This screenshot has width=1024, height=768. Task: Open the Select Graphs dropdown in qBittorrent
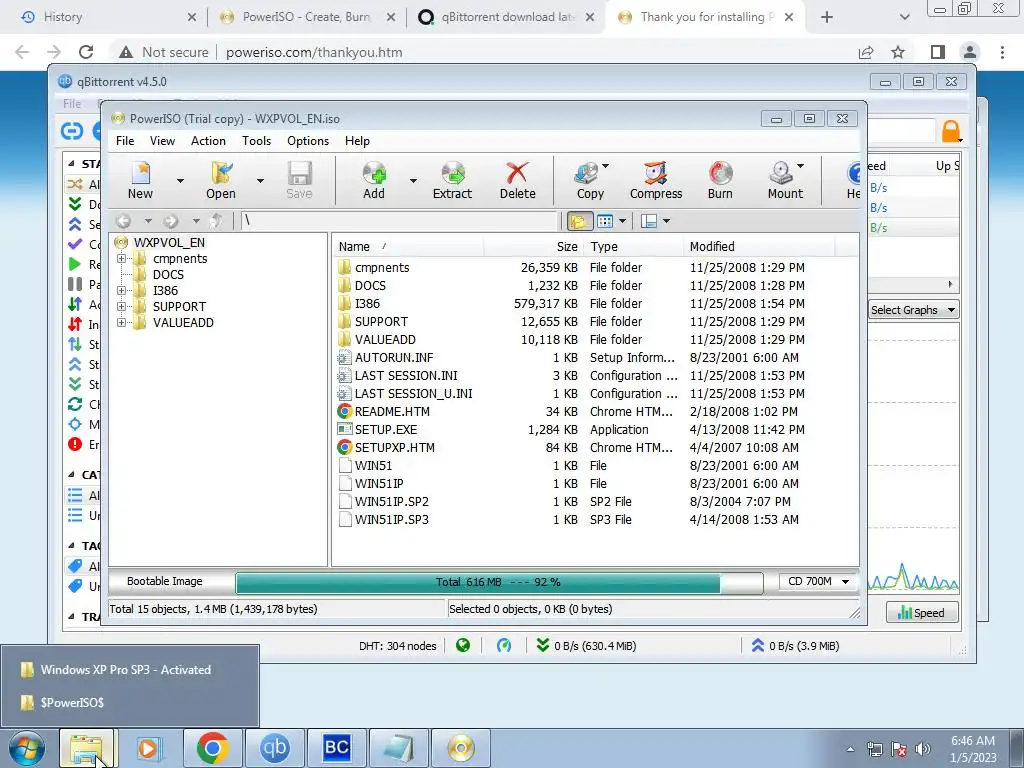pos(913,310)
